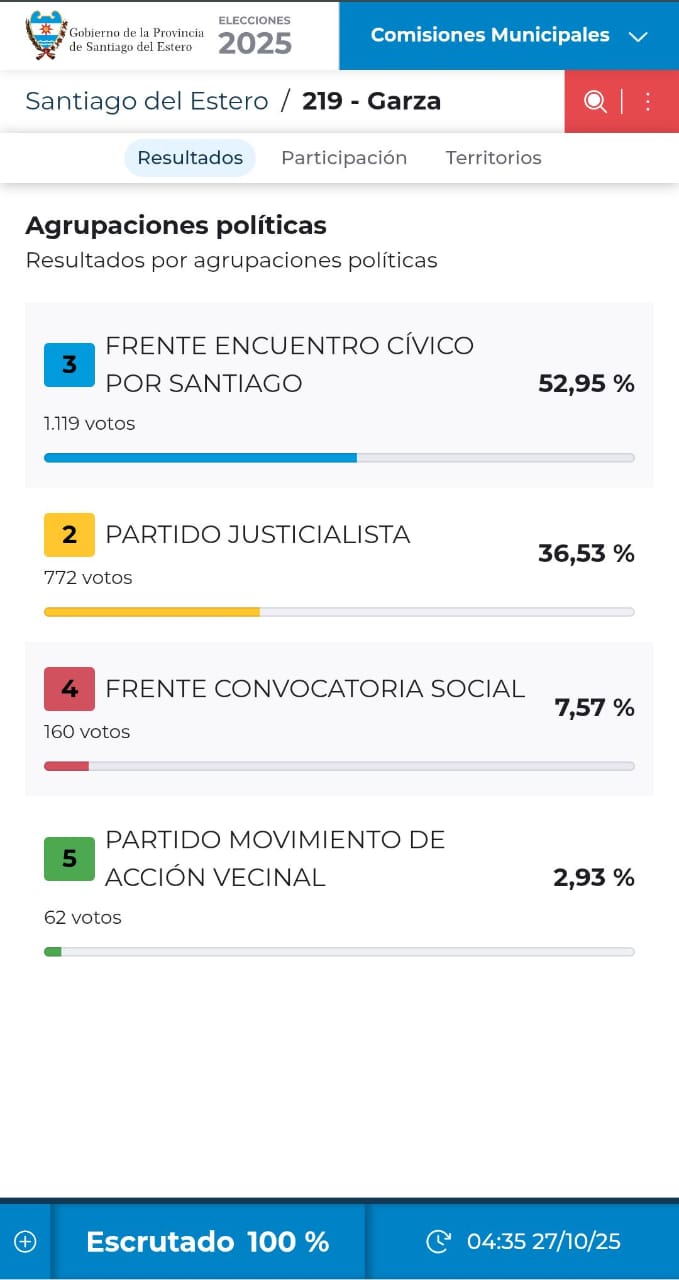
Task: Click the yellow number 2 party badge
Action: pyautogui.click(x=69, y=534)
